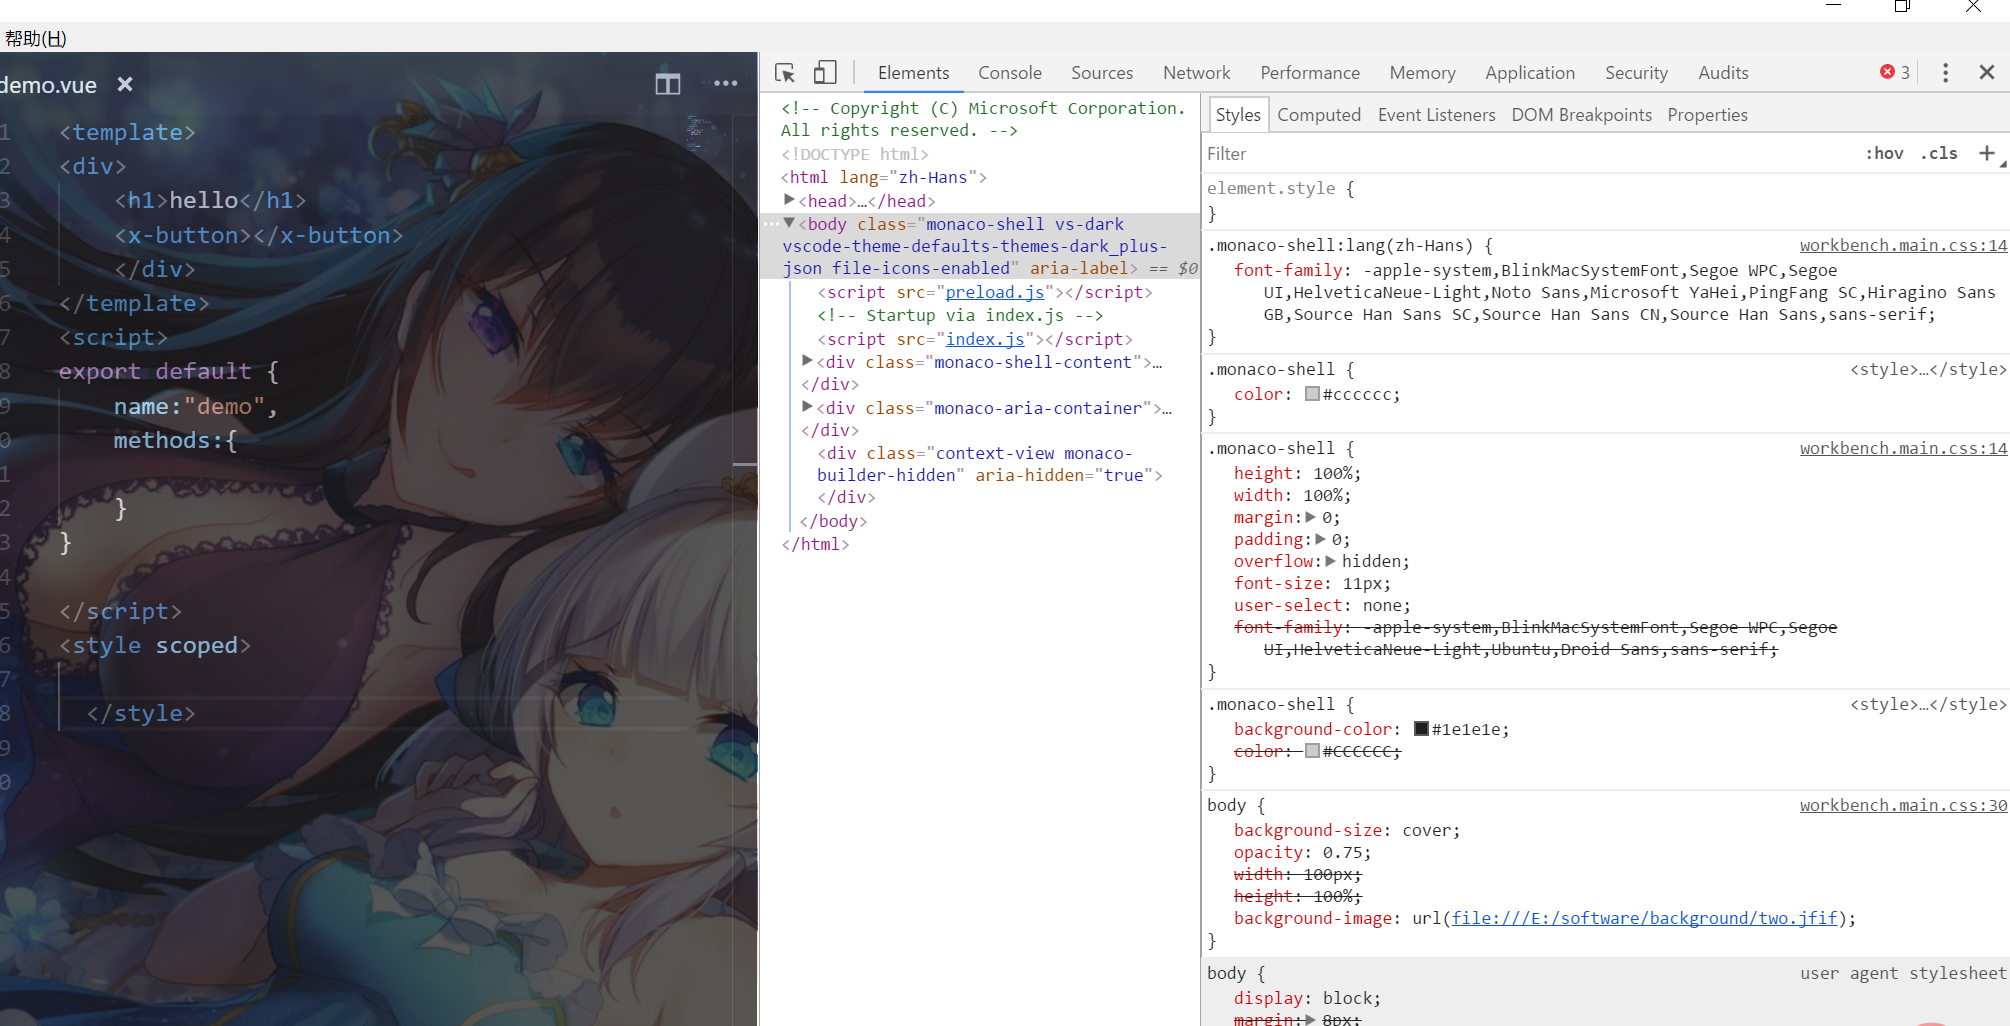Click the styles Filter input field
The height and width of the screenshot is (1026, 2010).
click(1530, 153)
